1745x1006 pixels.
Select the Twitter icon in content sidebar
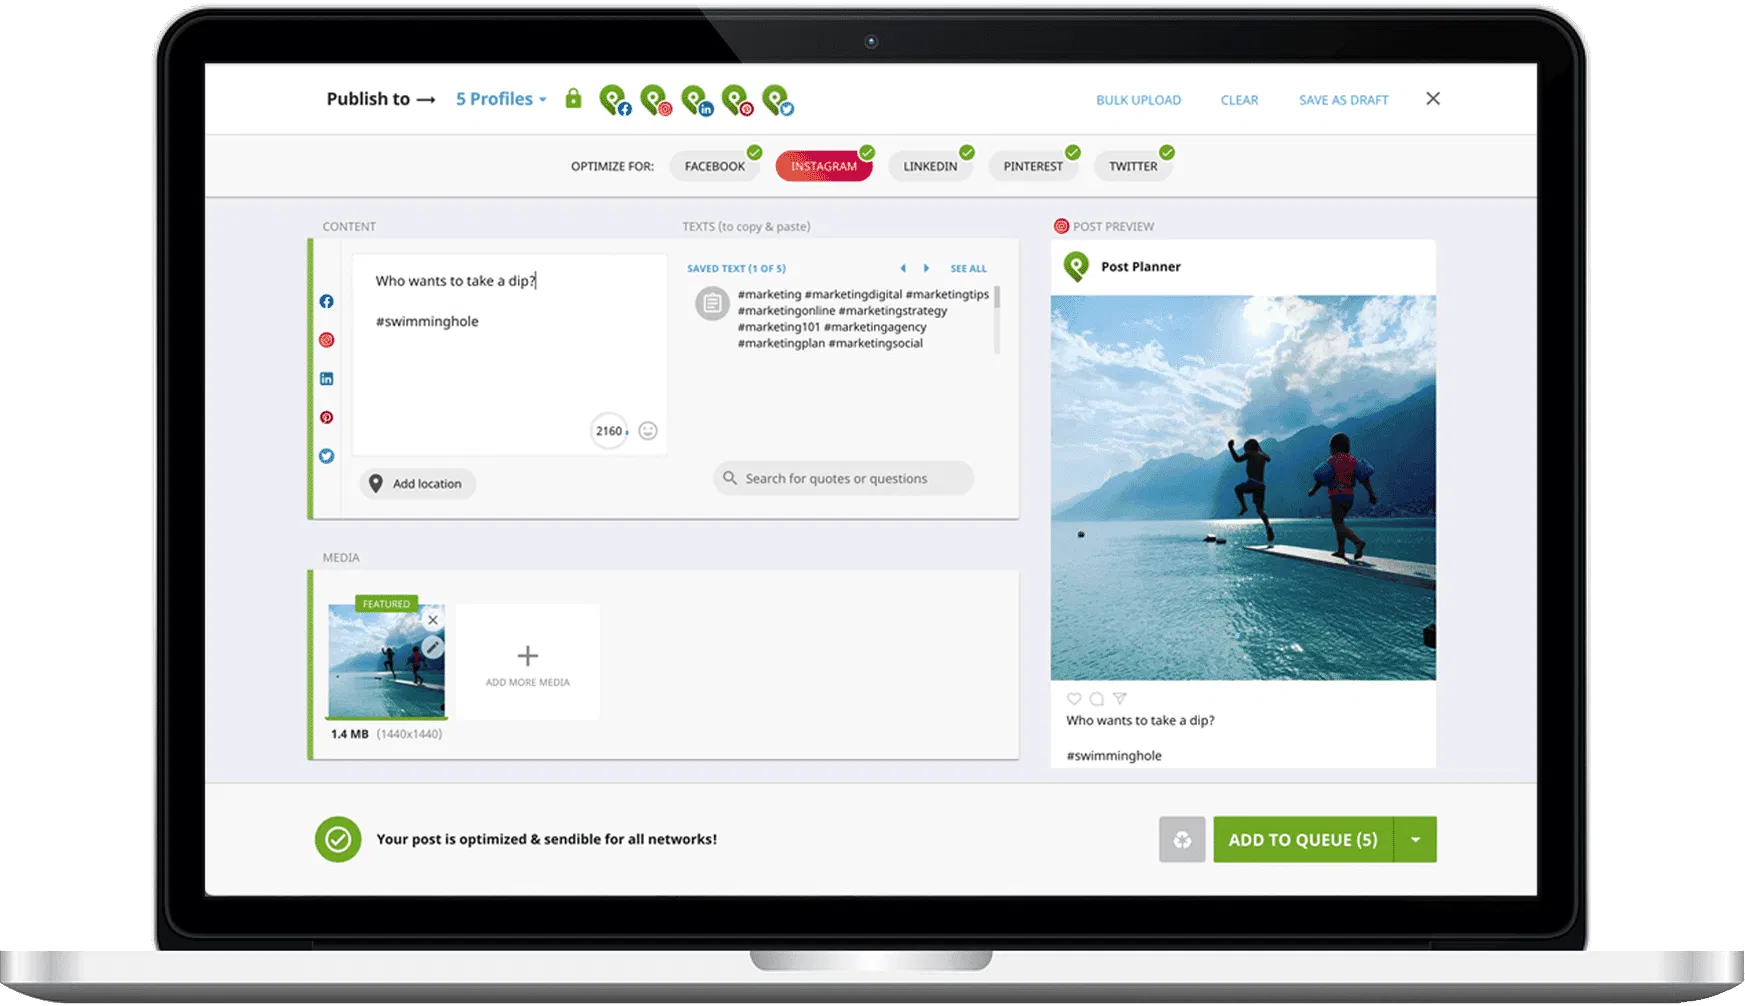coord(326,456)
